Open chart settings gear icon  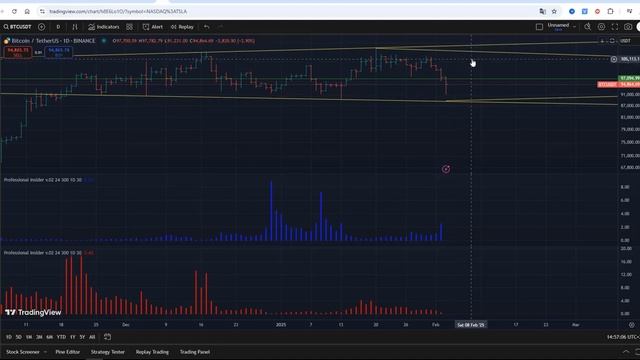pyautogui.click(x=601, y=27)
